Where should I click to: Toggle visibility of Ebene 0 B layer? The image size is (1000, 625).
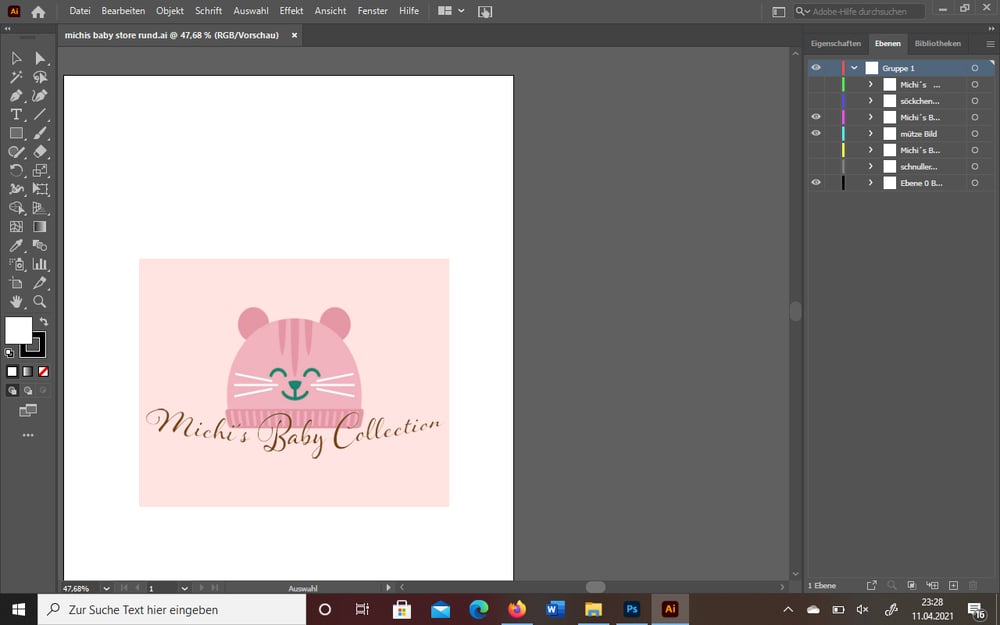coord(816,182)
